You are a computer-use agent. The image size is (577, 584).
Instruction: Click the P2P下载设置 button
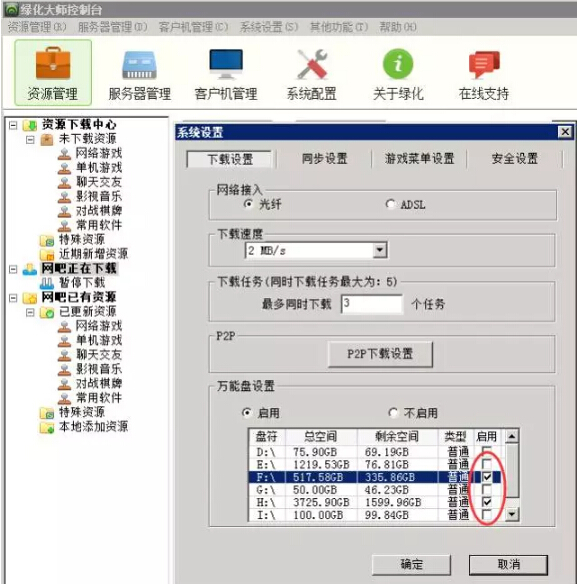coord(380,353)
